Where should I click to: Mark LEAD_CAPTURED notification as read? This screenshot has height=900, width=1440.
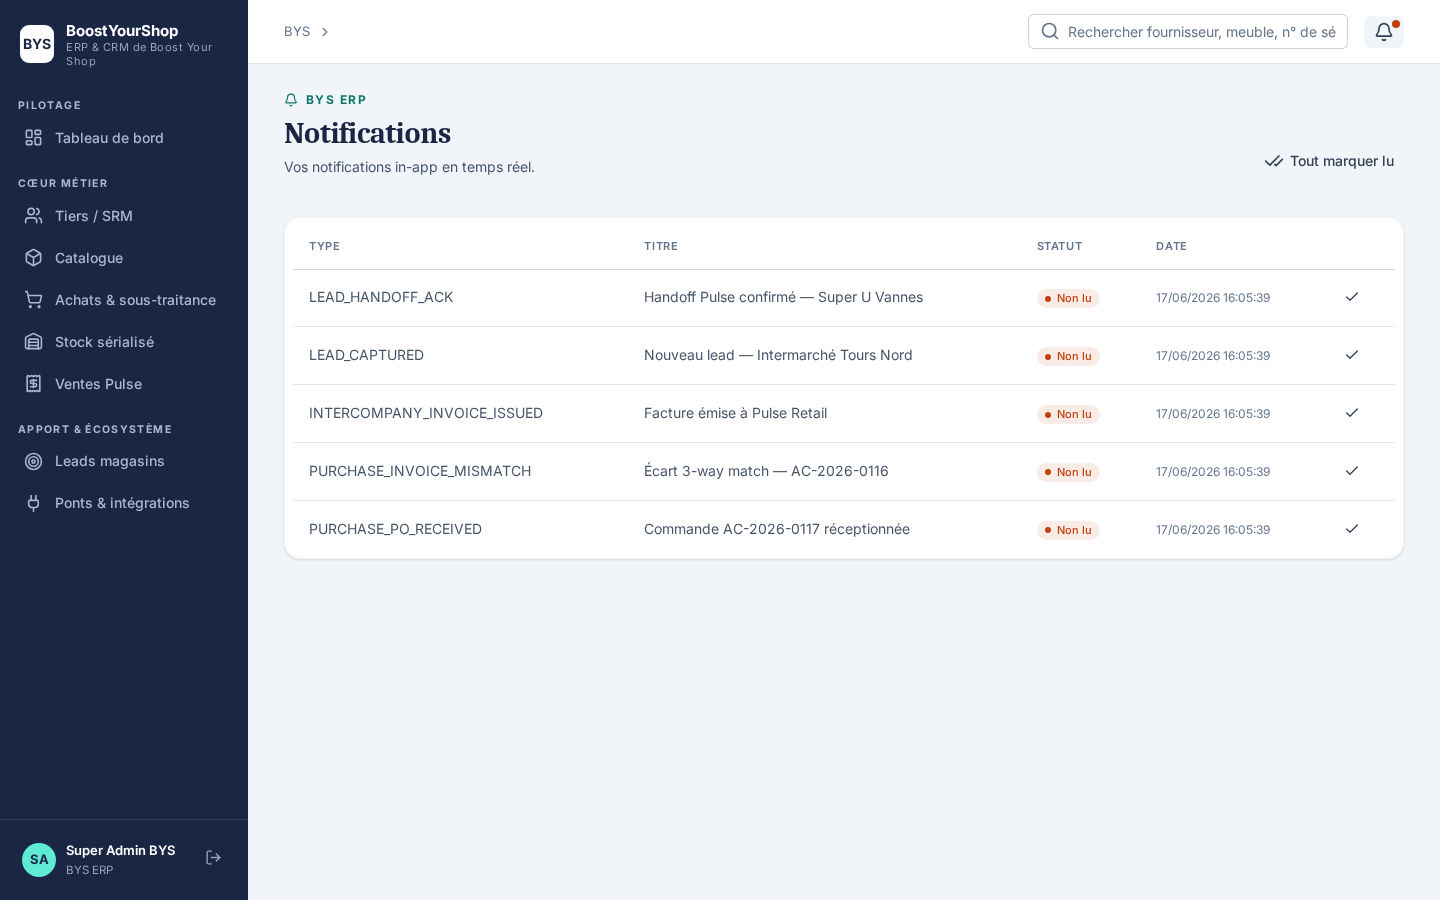(1352, 355)
